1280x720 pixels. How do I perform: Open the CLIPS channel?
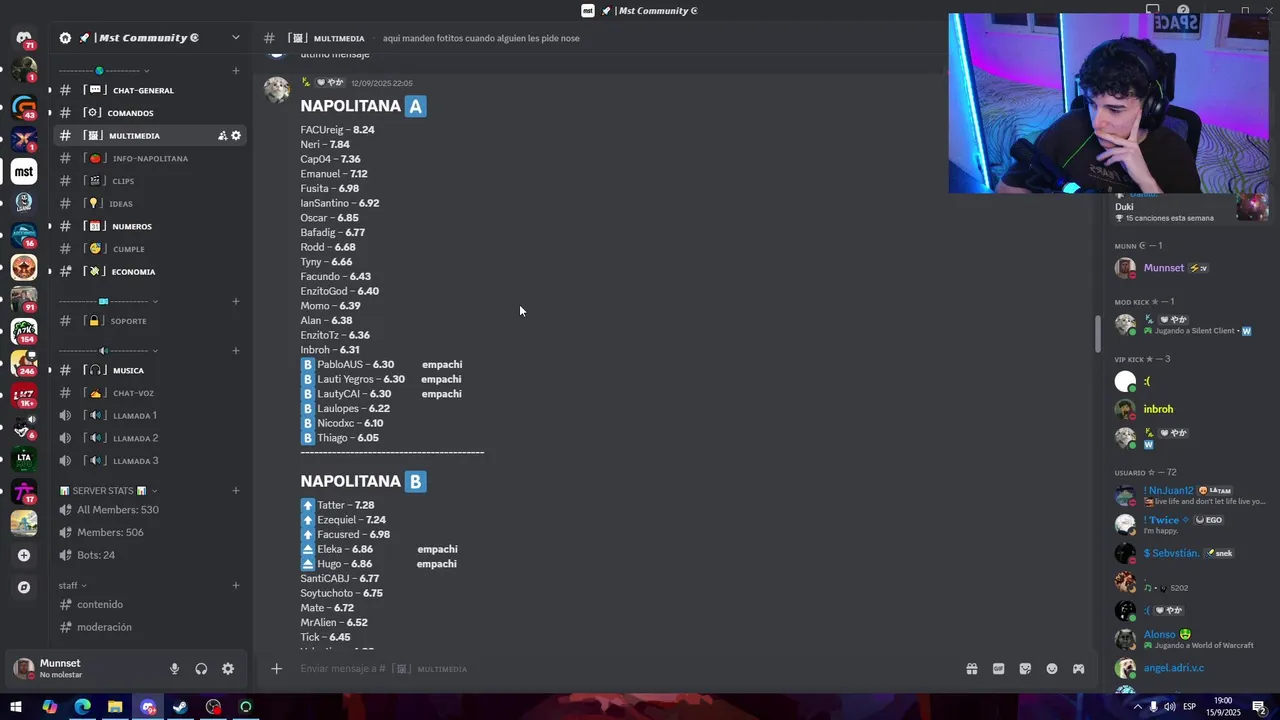coord(150,181)
